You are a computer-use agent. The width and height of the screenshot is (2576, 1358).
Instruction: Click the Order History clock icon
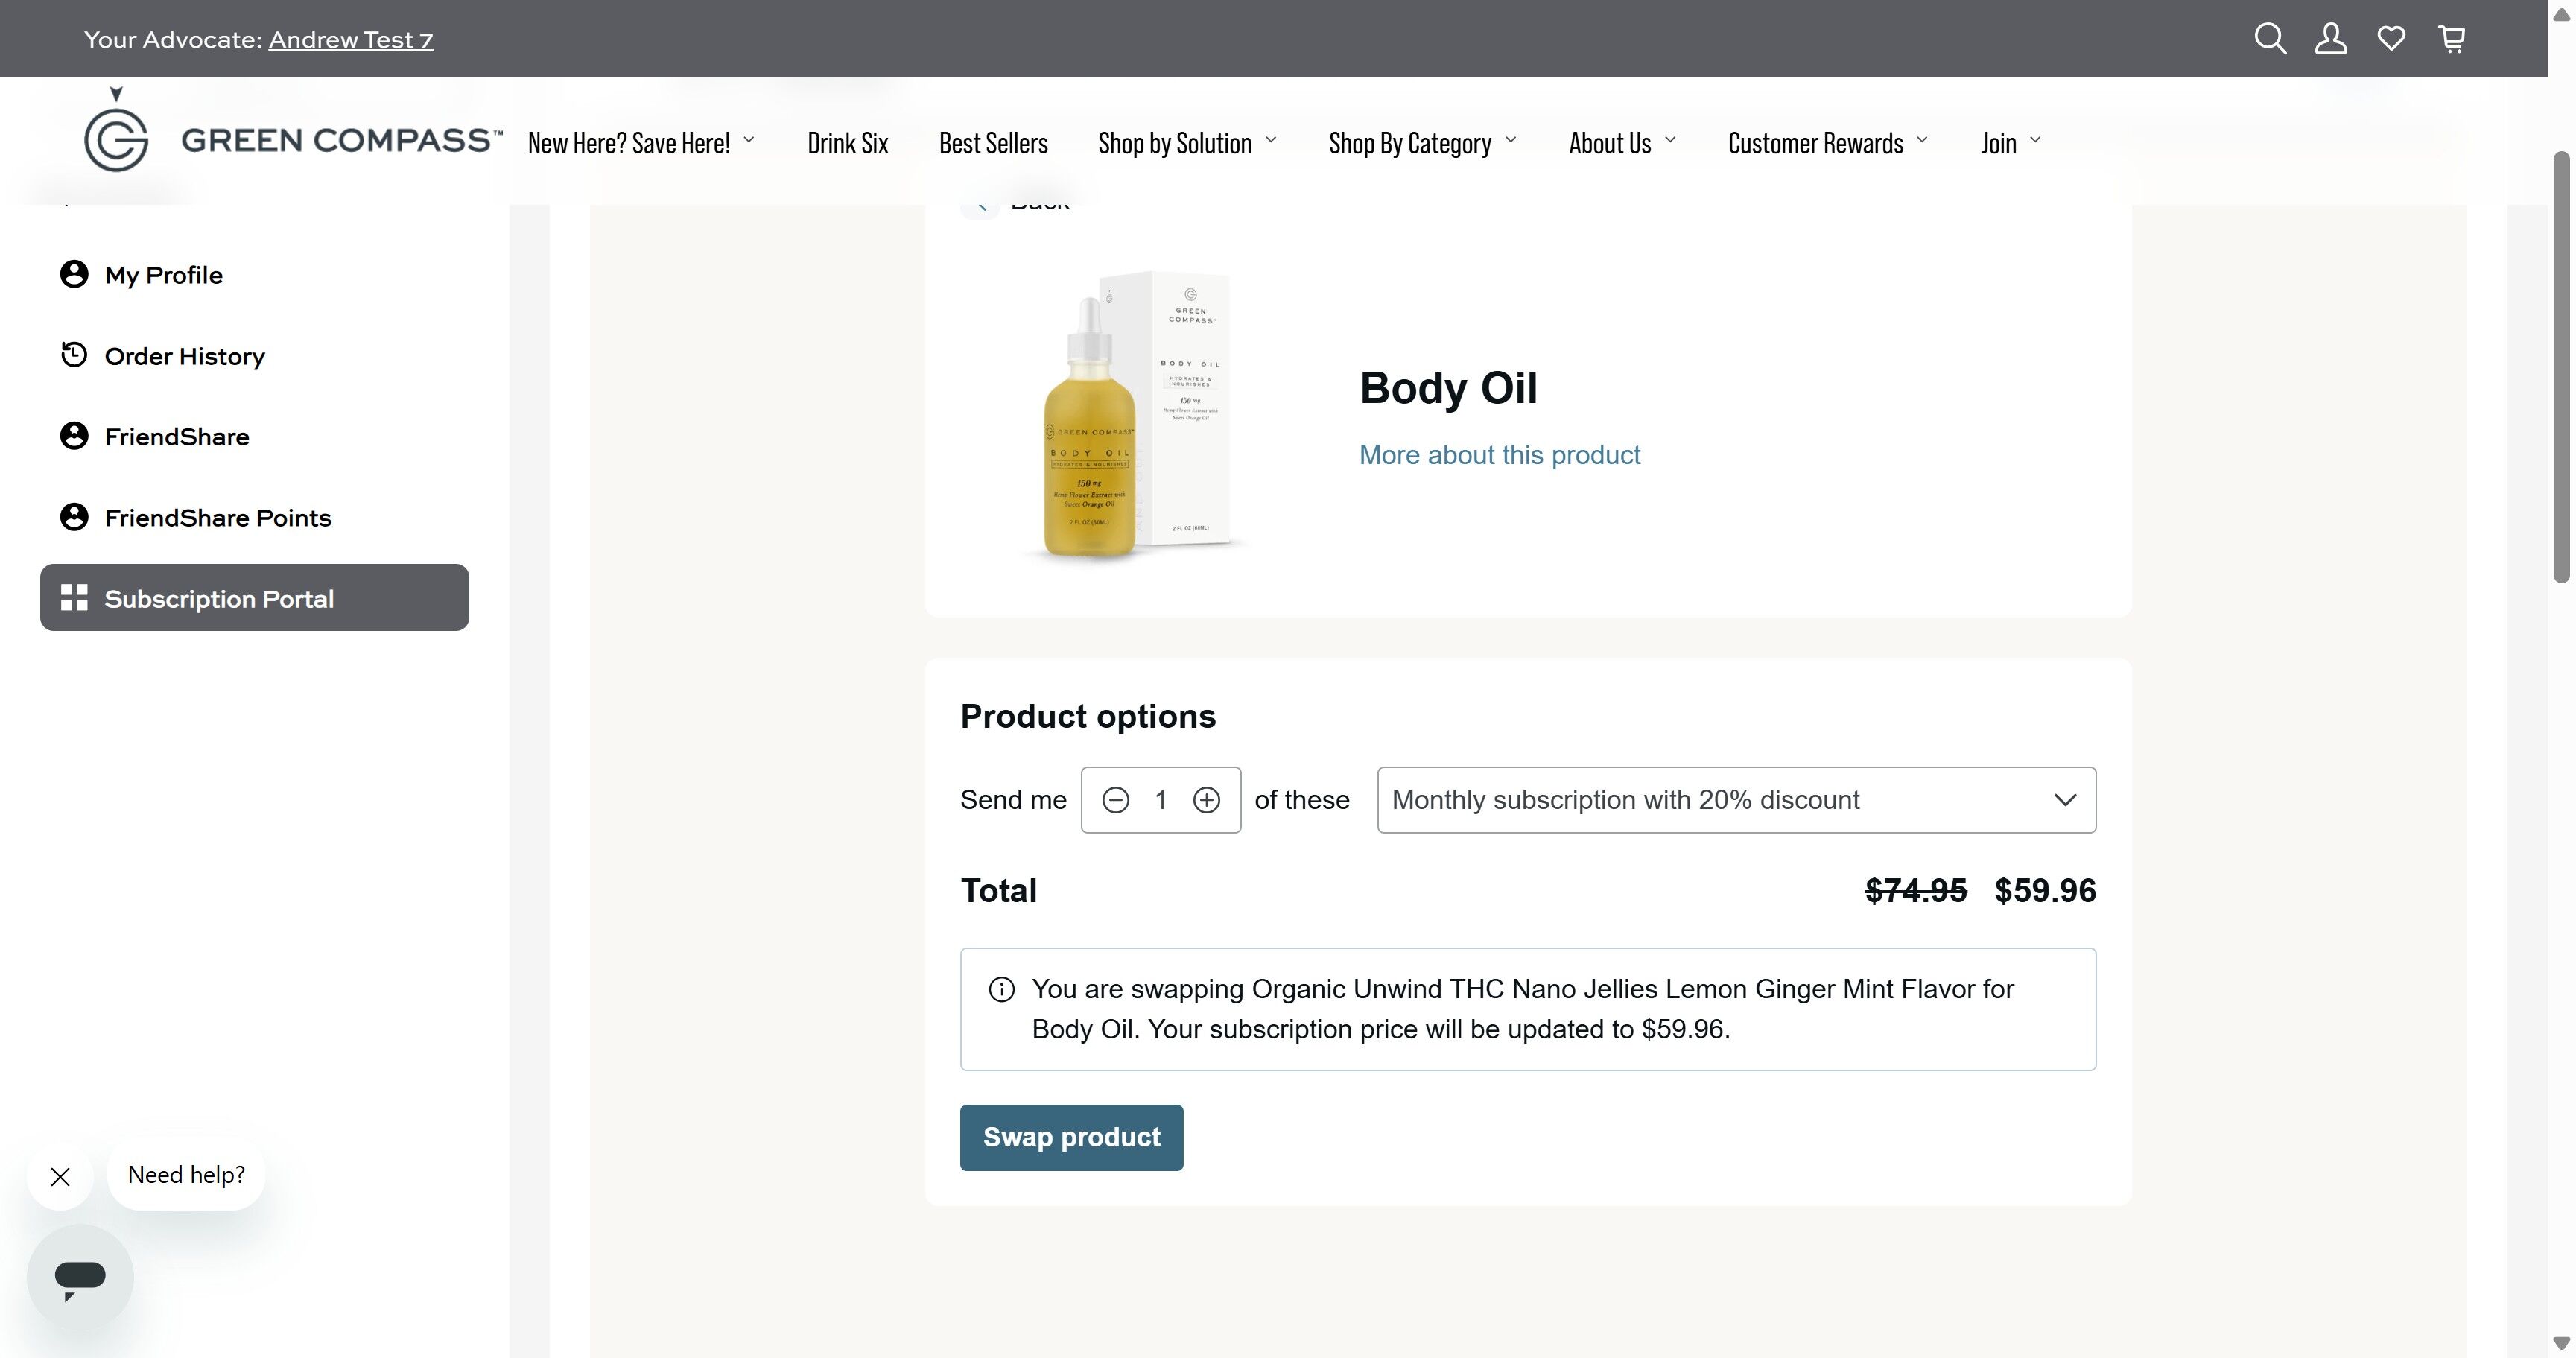74,355
